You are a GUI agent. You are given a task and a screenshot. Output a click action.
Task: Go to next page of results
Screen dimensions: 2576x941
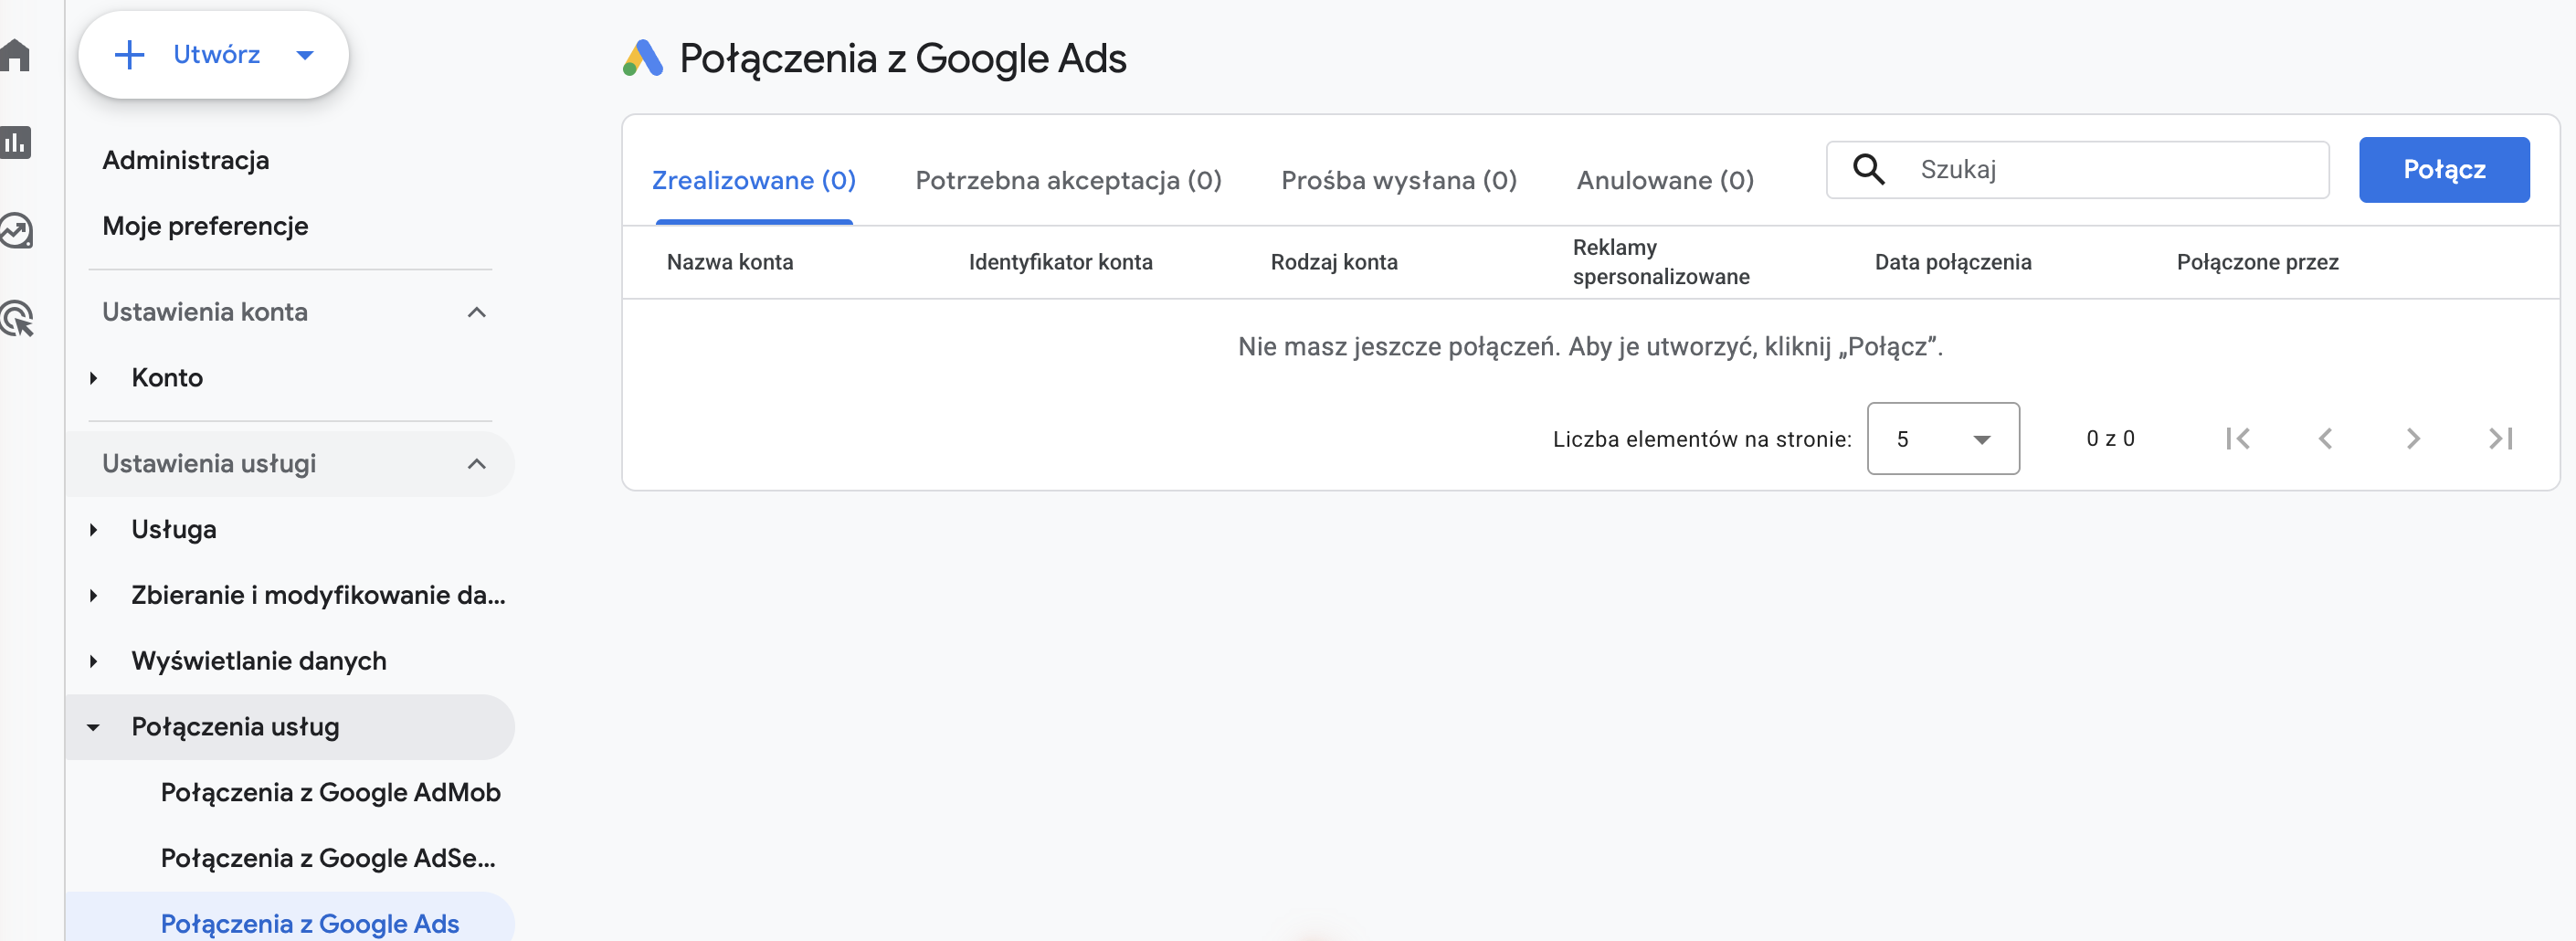click(2413, 438)
